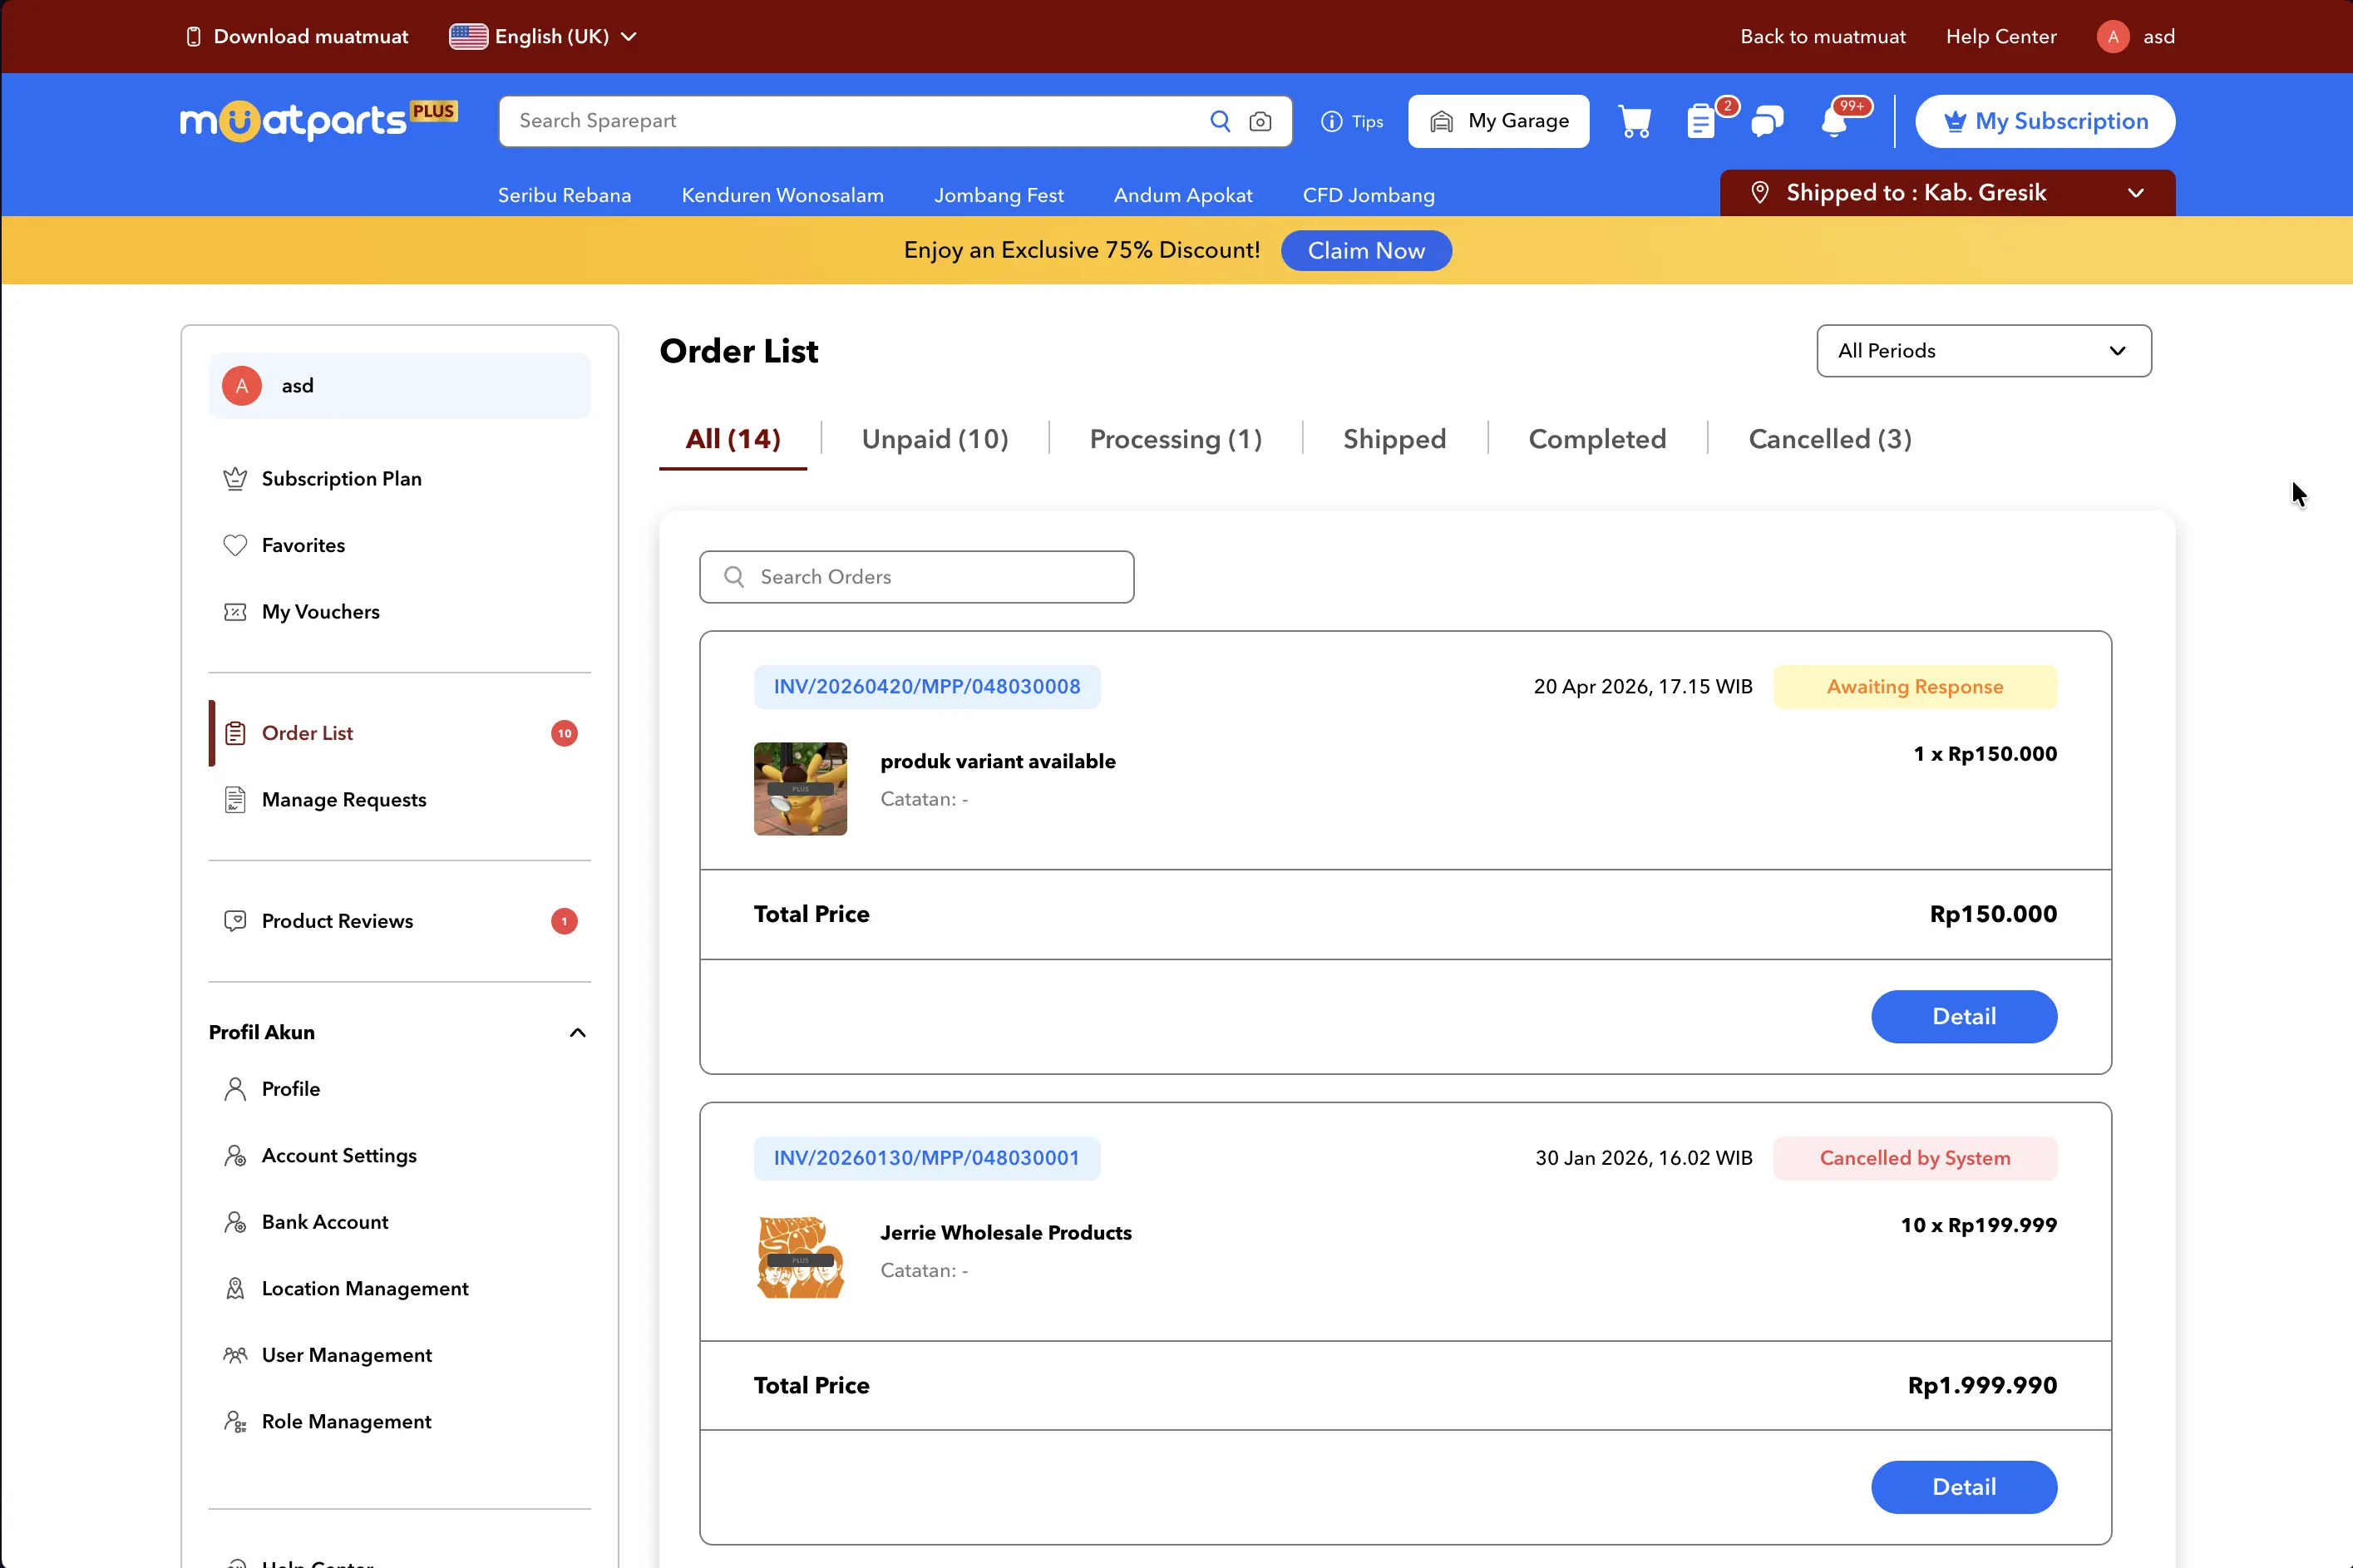Click the produk variant available thumbnail
This screenshot has height=1568, width=2353.
tap(800, 789)
